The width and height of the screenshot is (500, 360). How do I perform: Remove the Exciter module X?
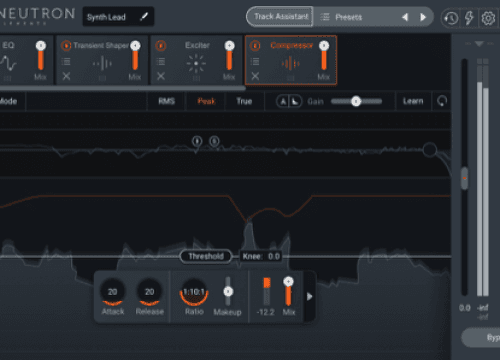point(161,76)
